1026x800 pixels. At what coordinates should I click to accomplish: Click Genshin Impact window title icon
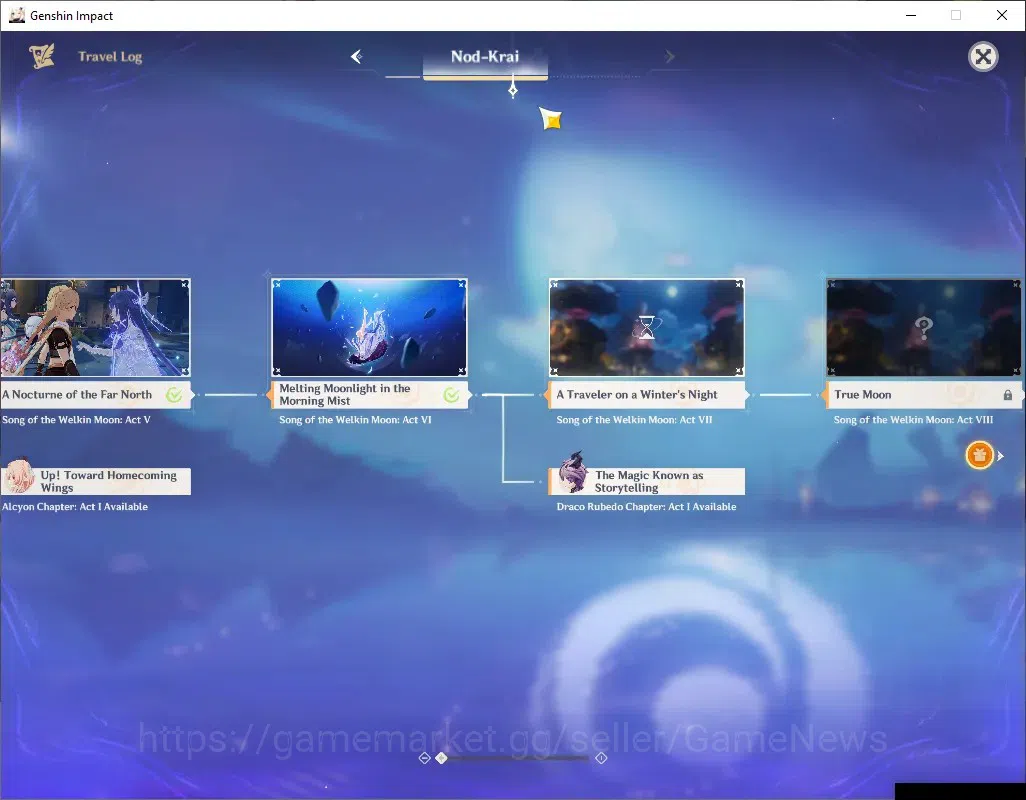click(16, 15)
